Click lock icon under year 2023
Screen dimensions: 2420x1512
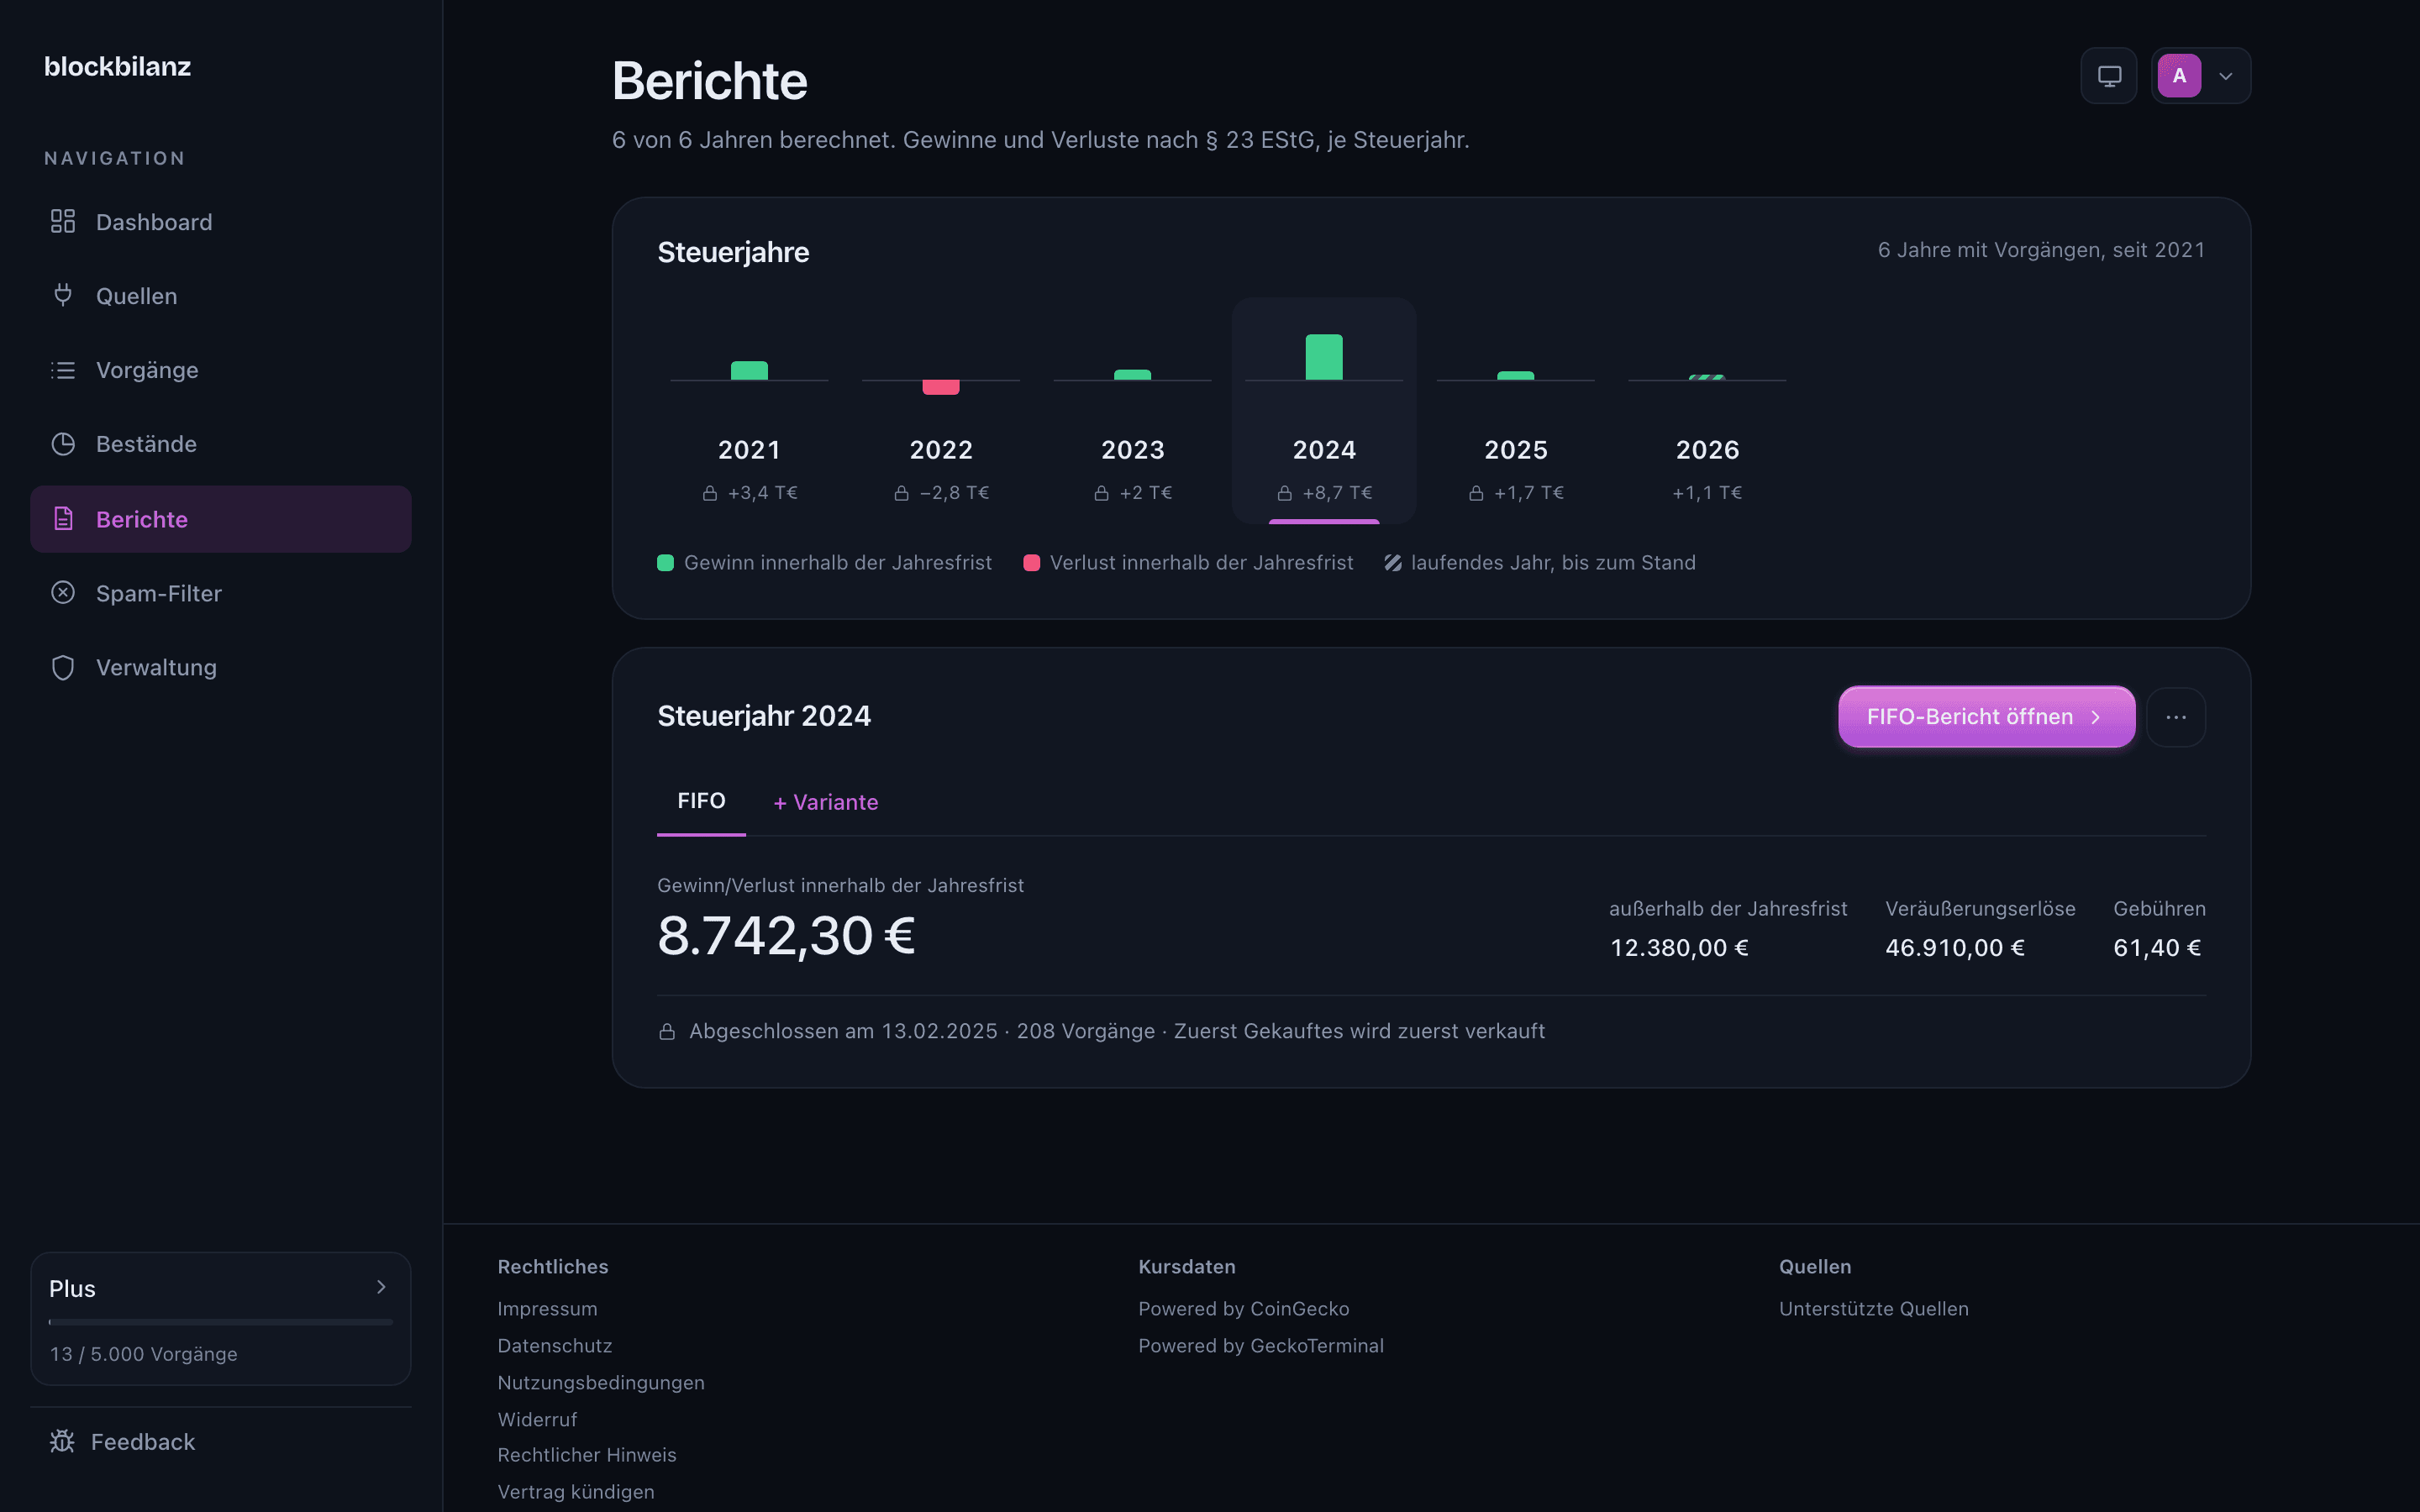click(1101, 493)
